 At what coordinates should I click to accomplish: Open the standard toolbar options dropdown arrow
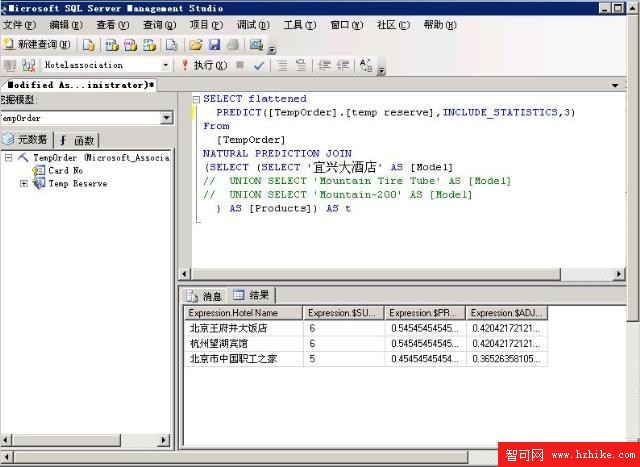pyautogui.click(x=272, y=50)
